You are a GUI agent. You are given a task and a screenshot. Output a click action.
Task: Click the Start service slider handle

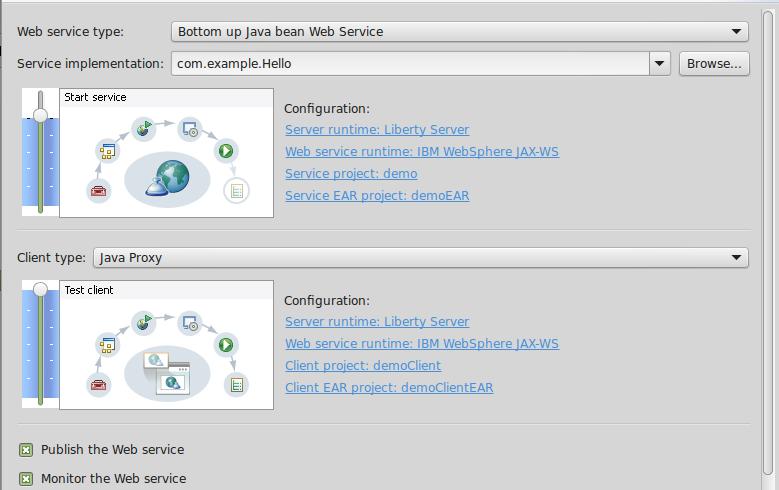point(40,115)
